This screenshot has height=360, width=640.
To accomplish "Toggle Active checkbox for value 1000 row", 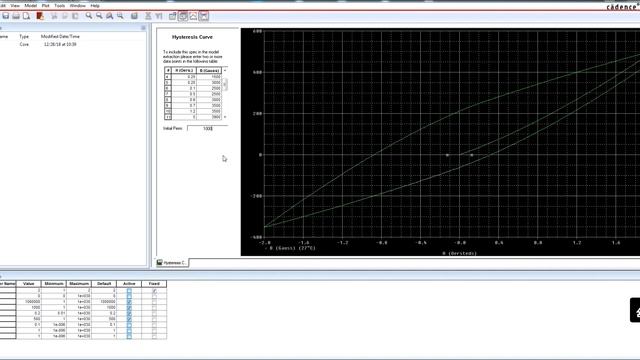I will click(129, 307).
